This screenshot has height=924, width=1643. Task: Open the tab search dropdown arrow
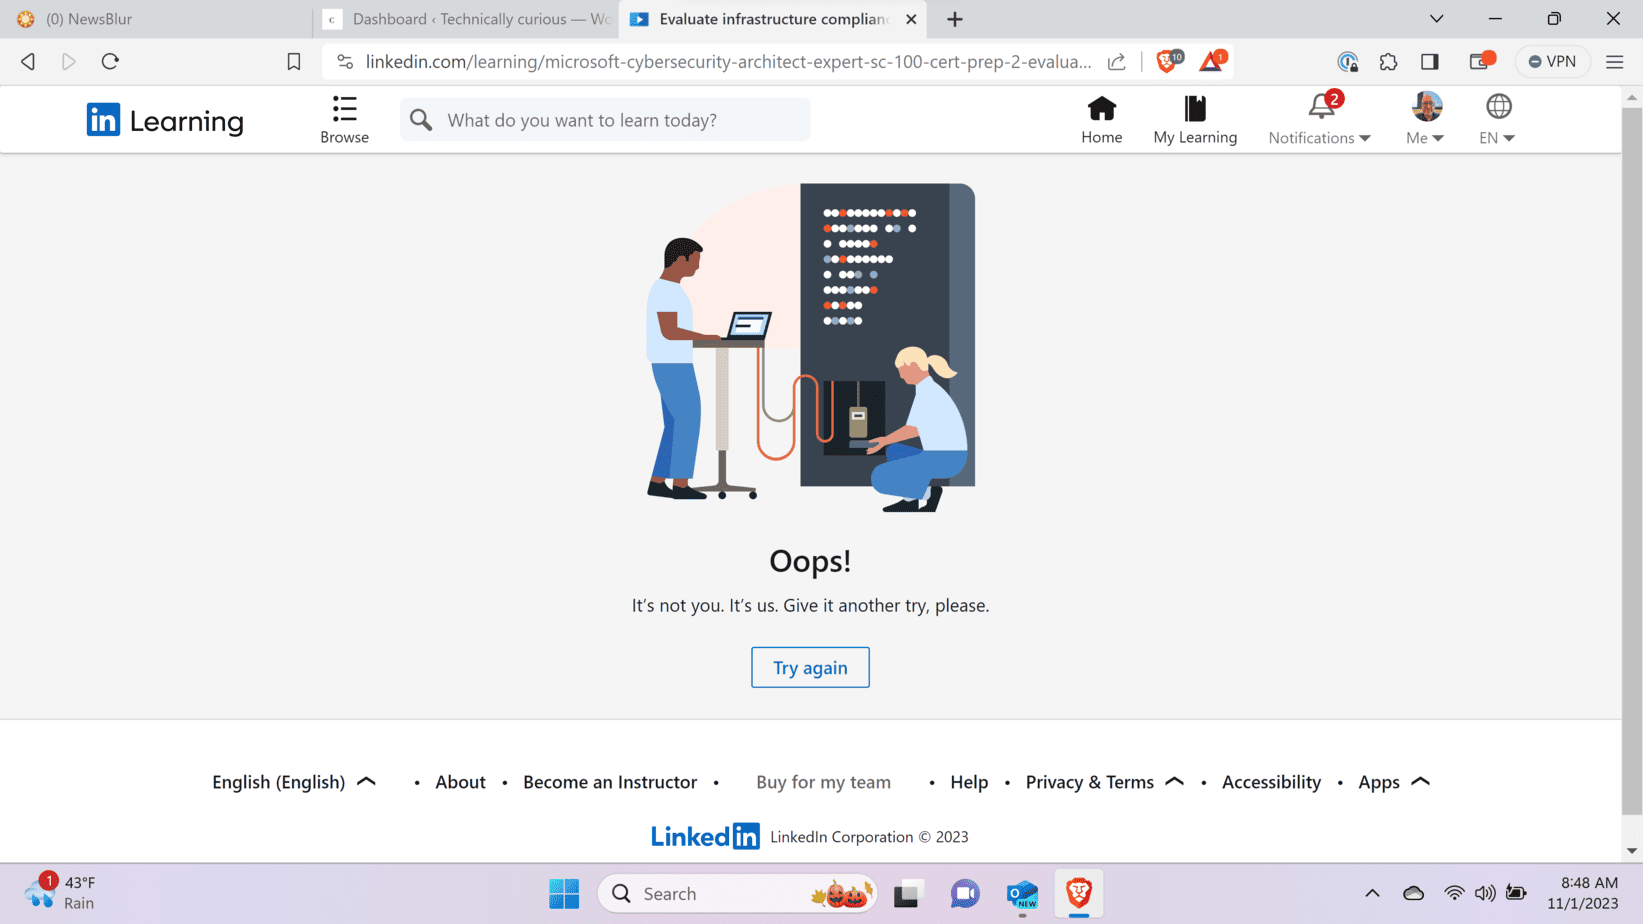coord(1436,19)
